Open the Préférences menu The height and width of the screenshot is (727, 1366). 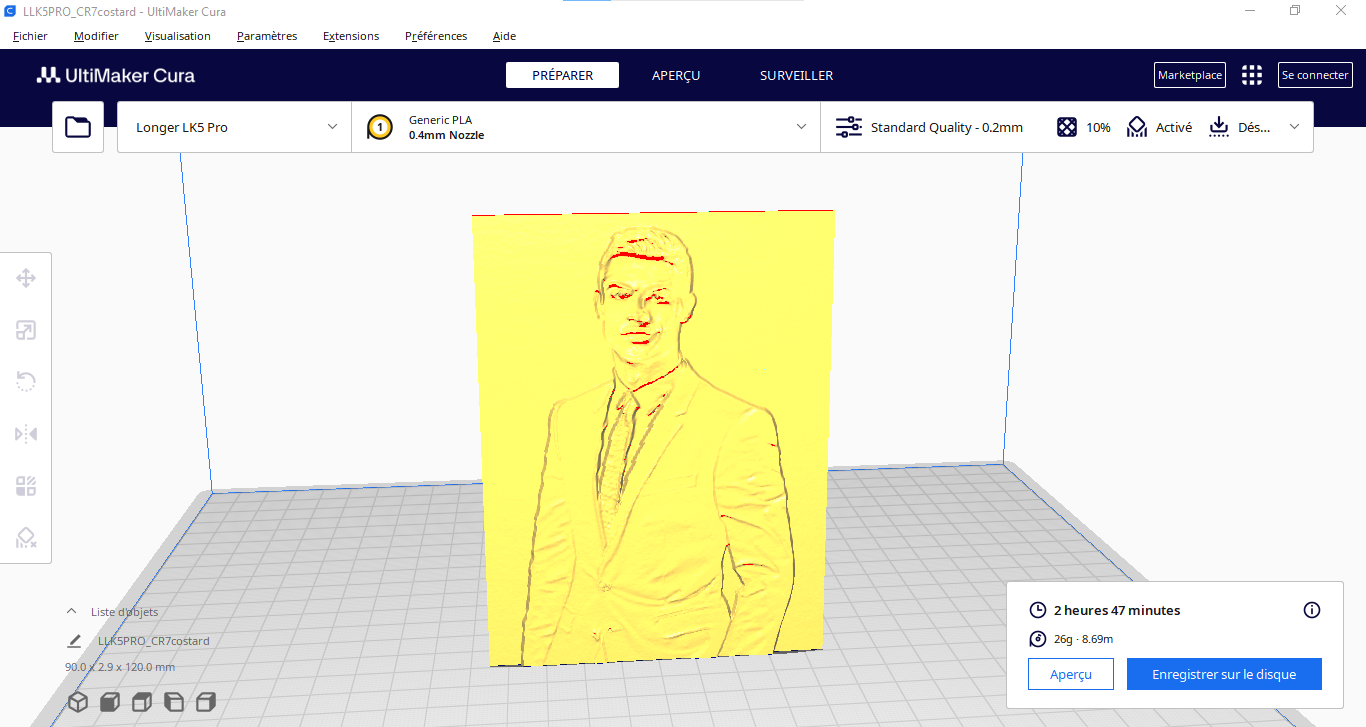click(x=436, y=36)
